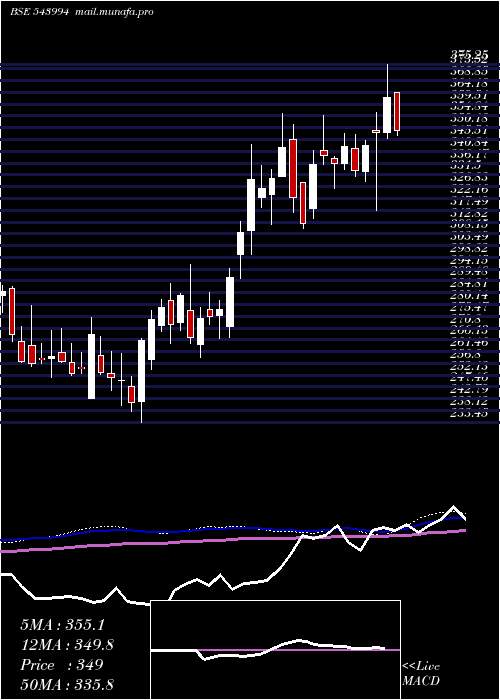This screenshot has width=500, height=700.
Task: Click the mail.munafa.pro source label
Action: pos(113,12)
